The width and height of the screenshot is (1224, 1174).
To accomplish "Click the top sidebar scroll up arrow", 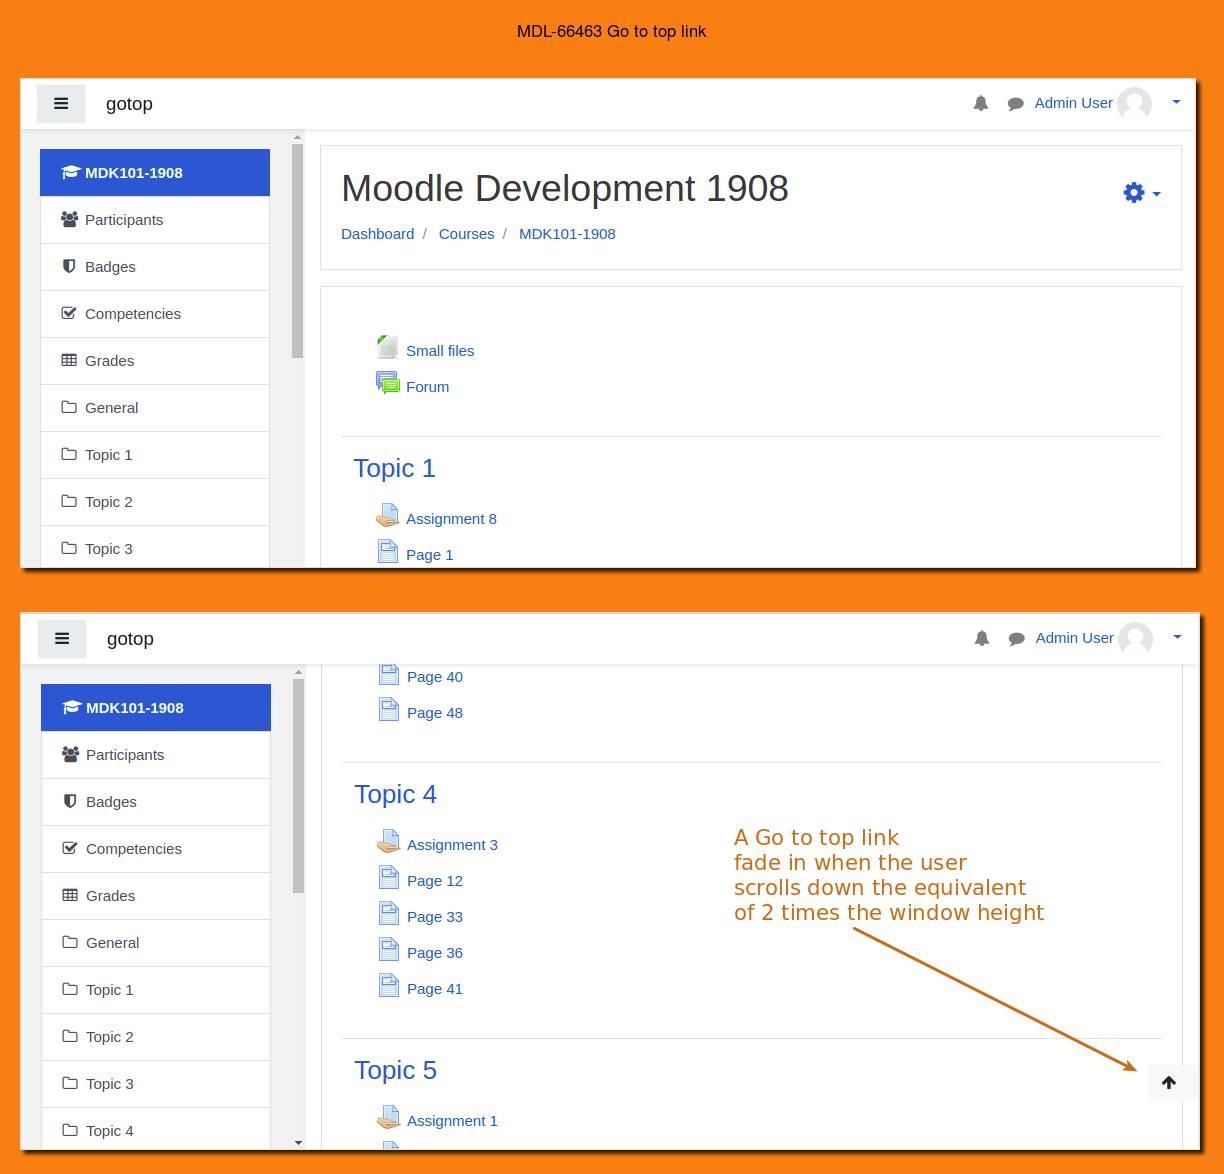I will click(297, 137).
